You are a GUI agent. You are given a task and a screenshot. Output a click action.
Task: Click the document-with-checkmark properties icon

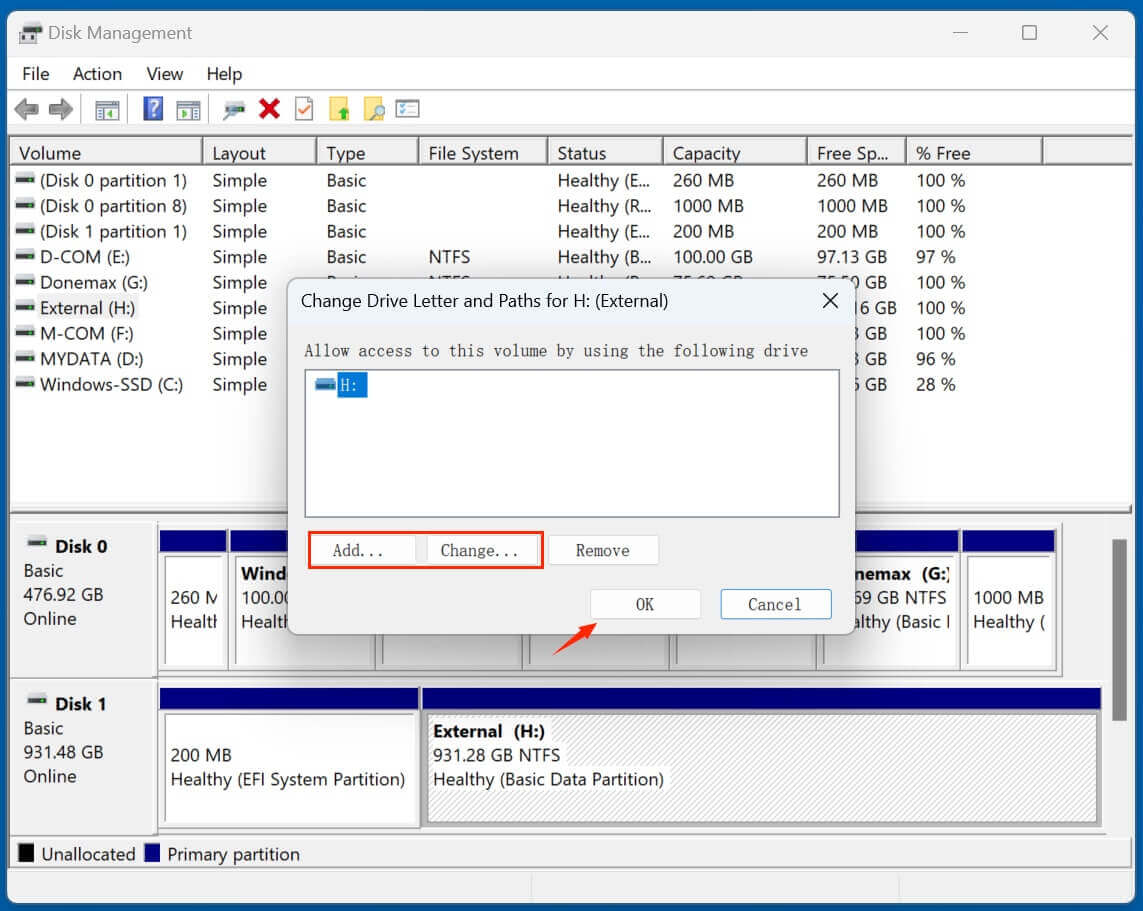tap(304, 109)
